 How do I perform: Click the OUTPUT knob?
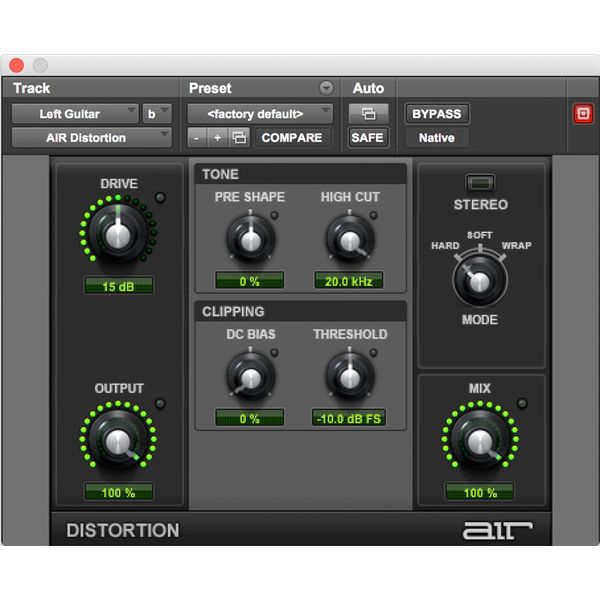pos(118,439)
